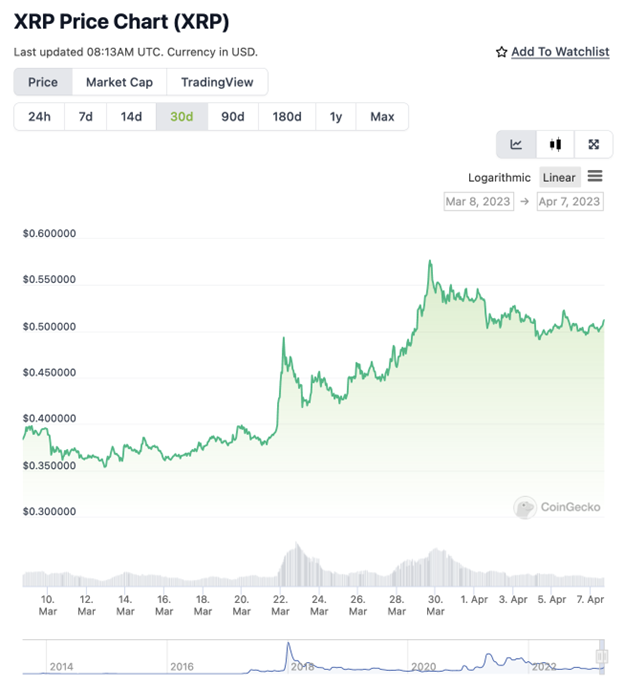Switch to the Market Cap tab
The image size is (624, 687).
coord(119,82)
